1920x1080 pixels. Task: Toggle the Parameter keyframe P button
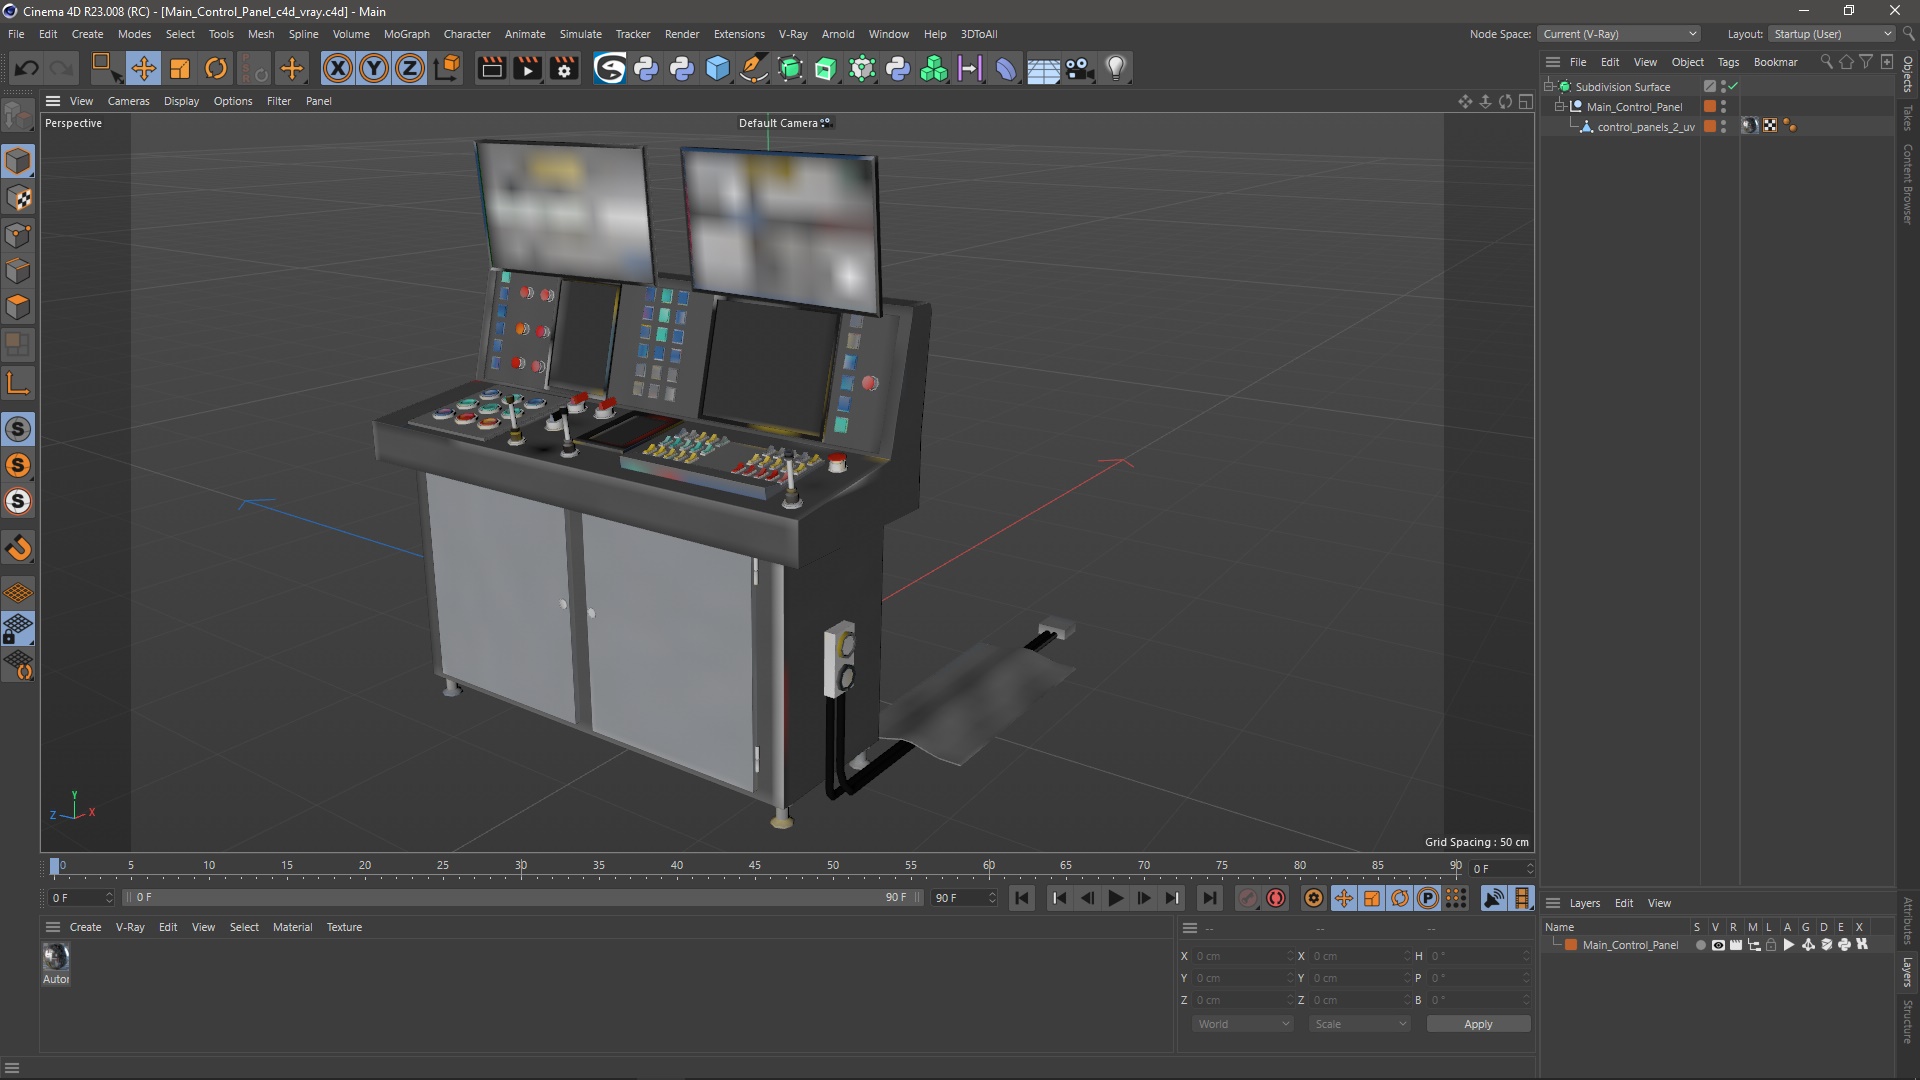(1428, 898)
